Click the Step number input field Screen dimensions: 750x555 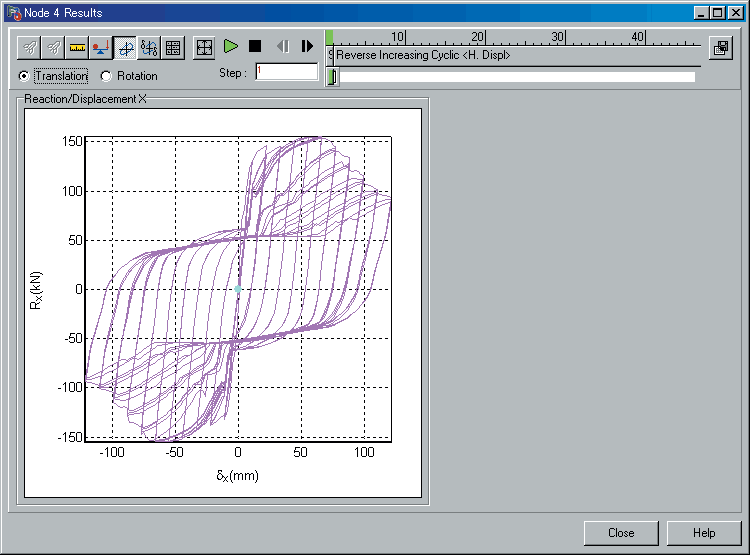point(286,72)
